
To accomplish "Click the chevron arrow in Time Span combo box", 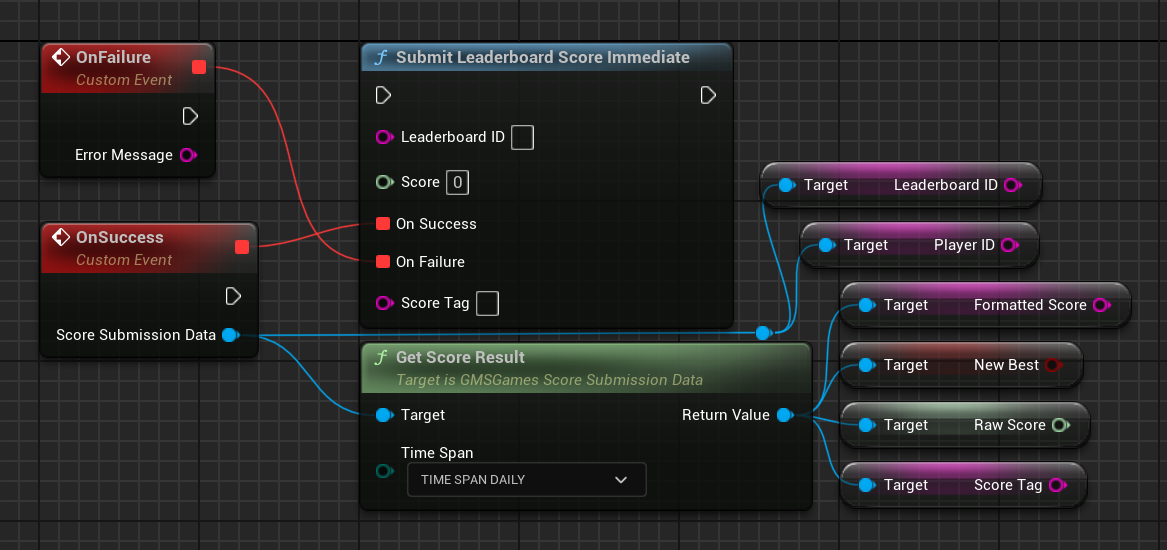I will click(621, 480).
